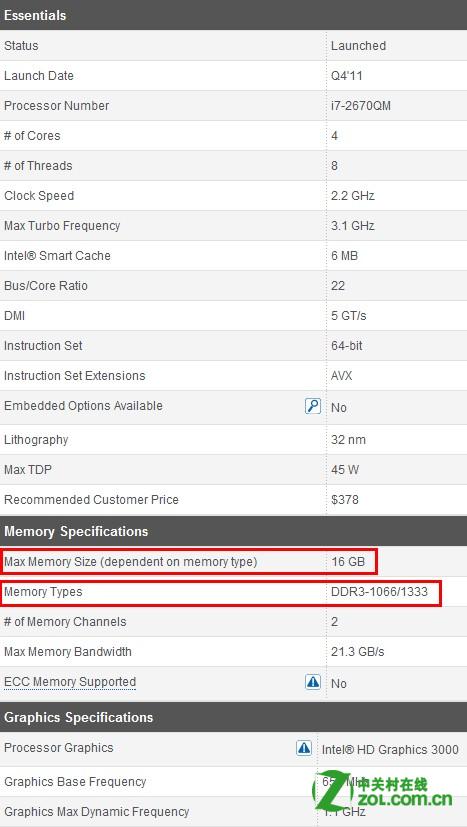Click the Processor Number value i7-2670QM
The width and height of the screenshot is (467, 827).
point(361,105)
